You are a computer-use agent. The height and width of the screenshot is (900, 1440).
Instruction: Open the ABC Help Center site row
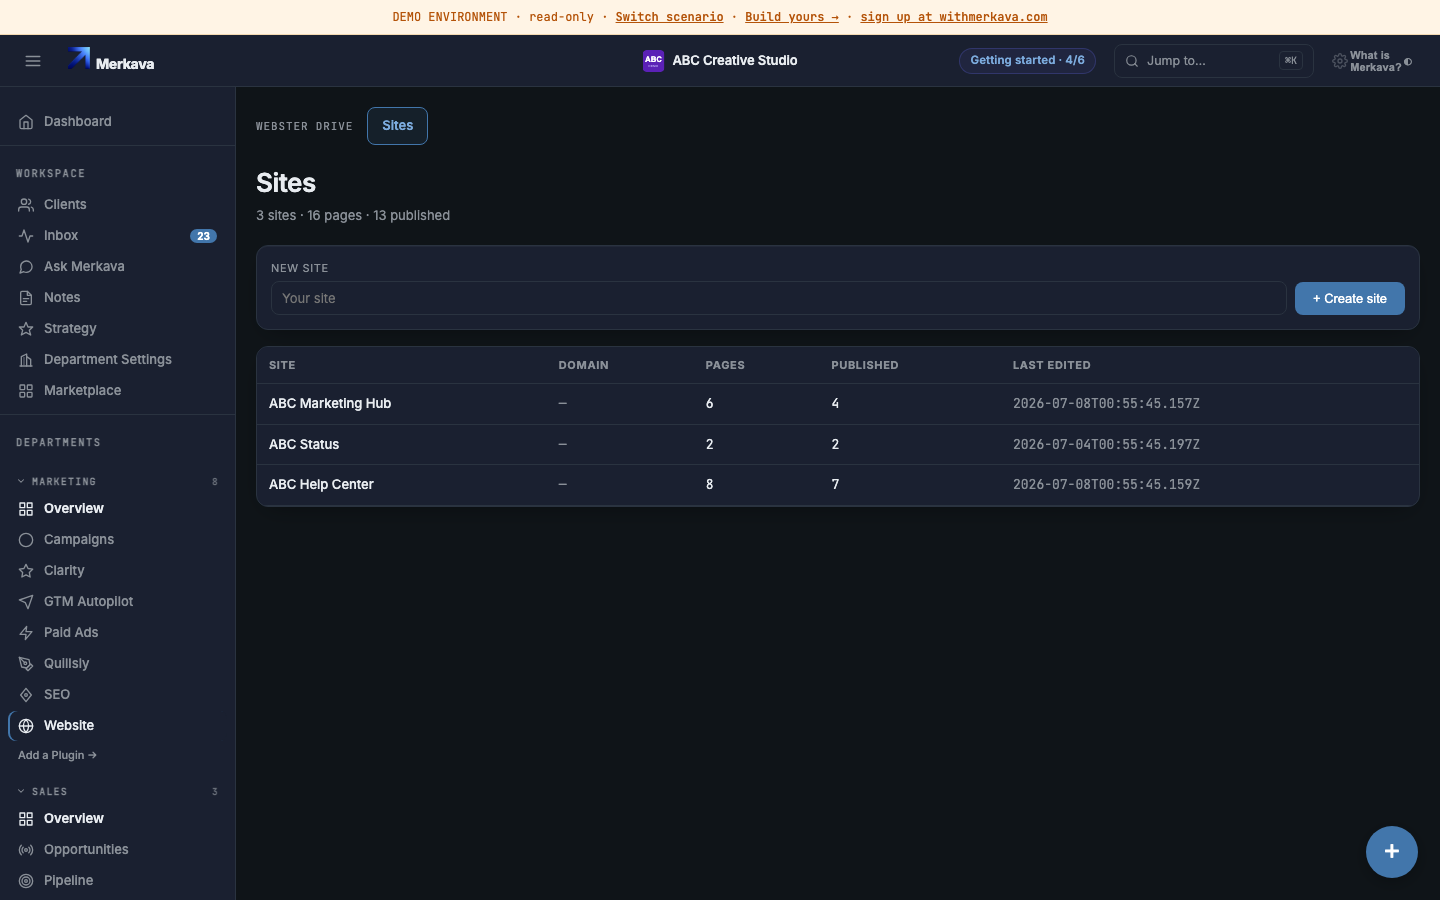click(838, 485)
